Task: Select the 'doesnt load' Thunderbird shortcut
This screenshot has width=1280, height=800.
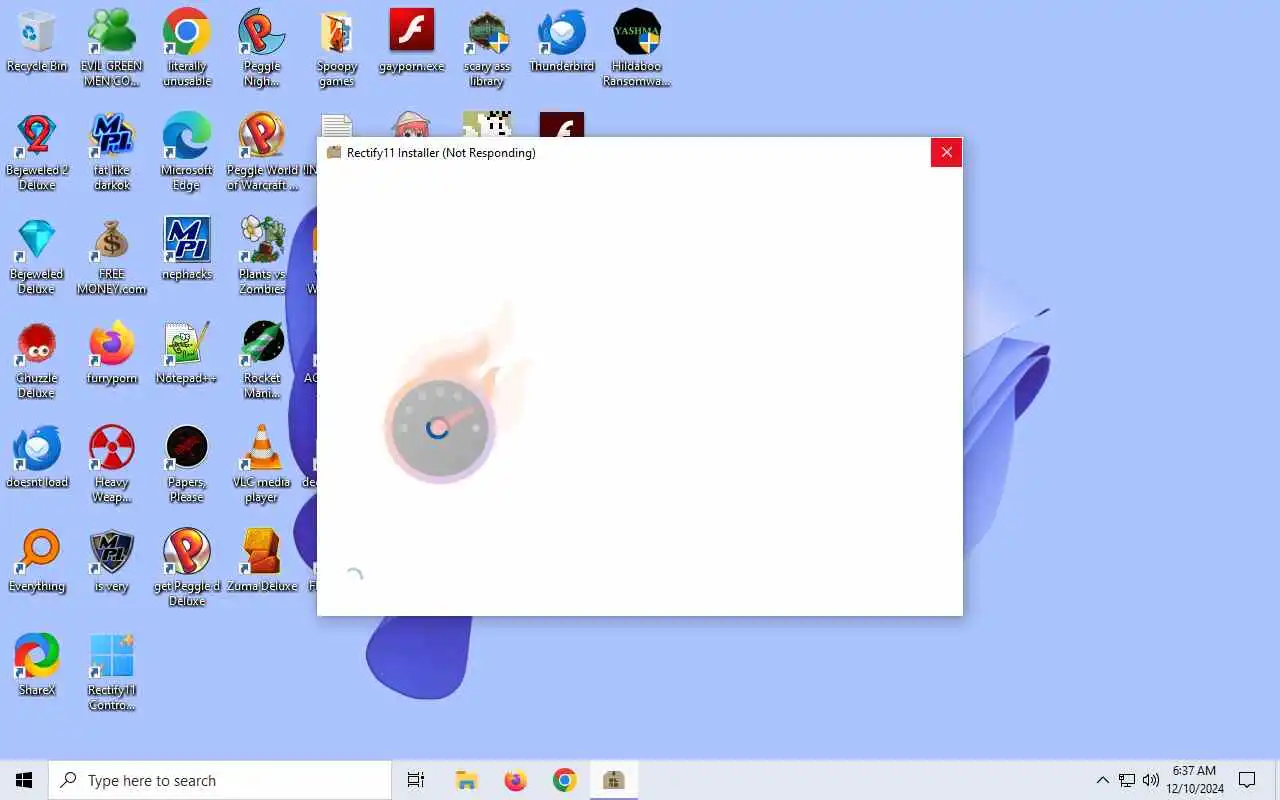Action: pos(37,457)
